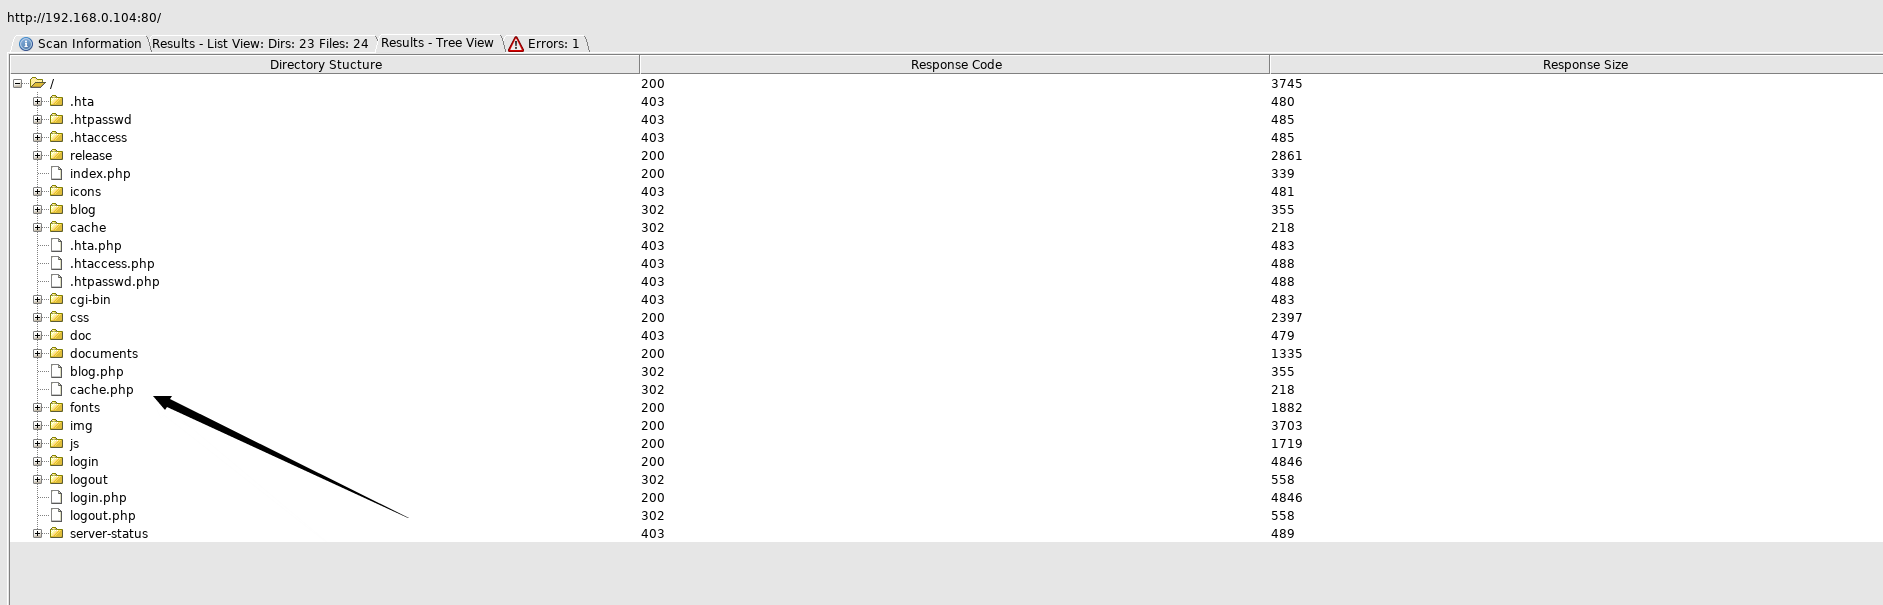Click the cgi-bin folder icon
The height and width of the screenshot is (605, 1883).
tap(57, 299)
